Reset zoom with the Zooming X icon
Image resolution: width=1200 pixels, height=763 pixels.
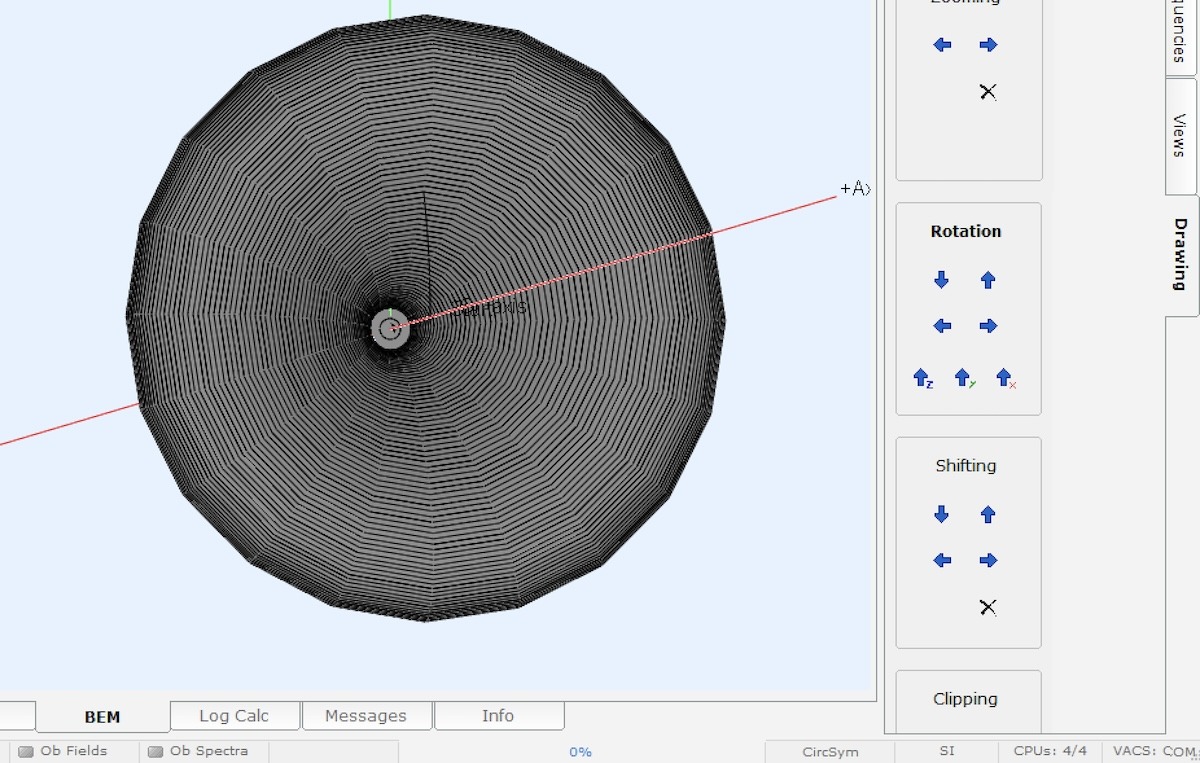988,92
